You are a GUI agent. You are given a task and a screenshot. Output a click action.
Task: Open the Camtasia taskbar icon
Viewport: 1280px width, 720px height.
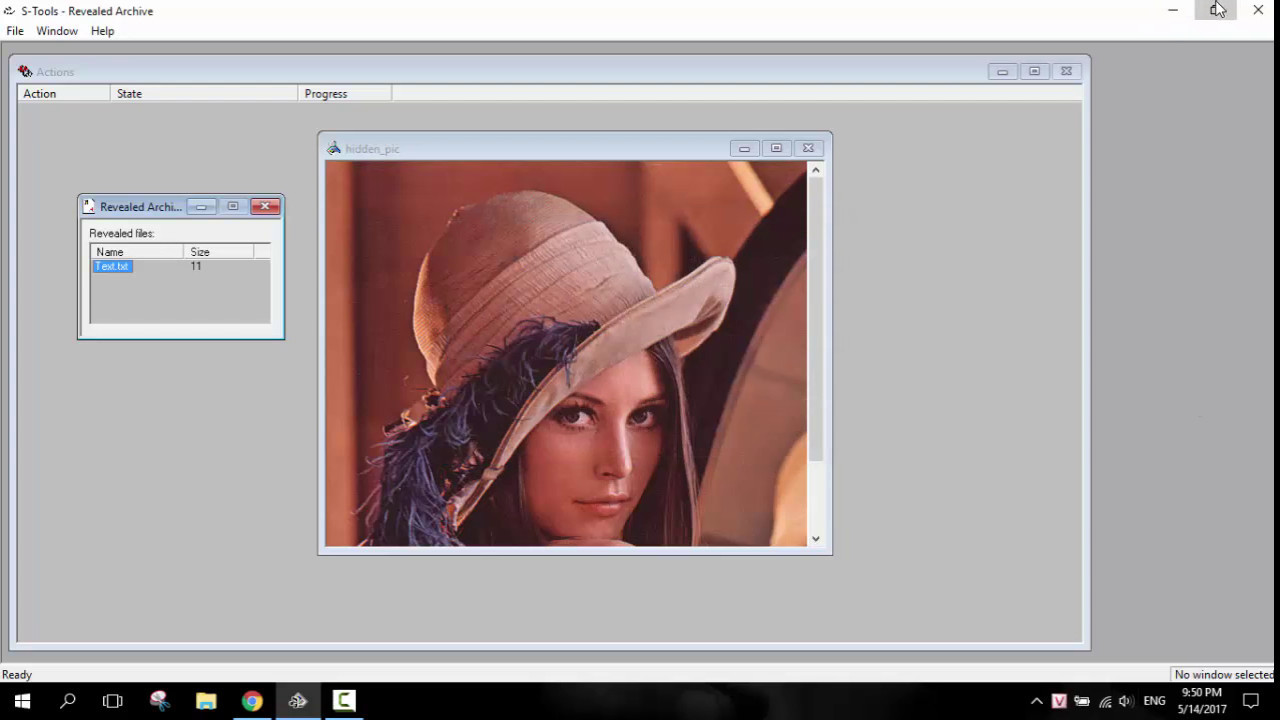(x=344, y=701)
